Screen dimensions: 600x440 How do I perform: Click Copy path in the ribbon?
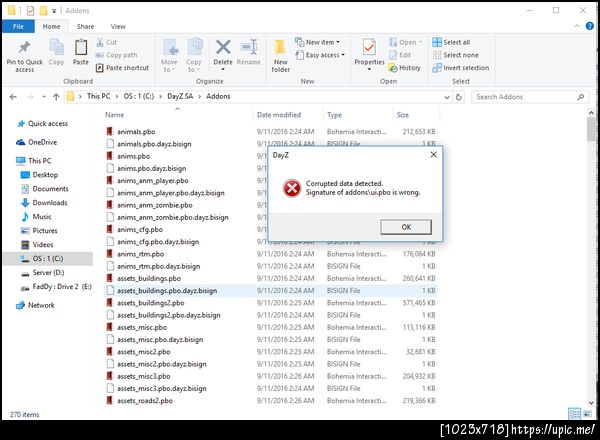[116, 55]
